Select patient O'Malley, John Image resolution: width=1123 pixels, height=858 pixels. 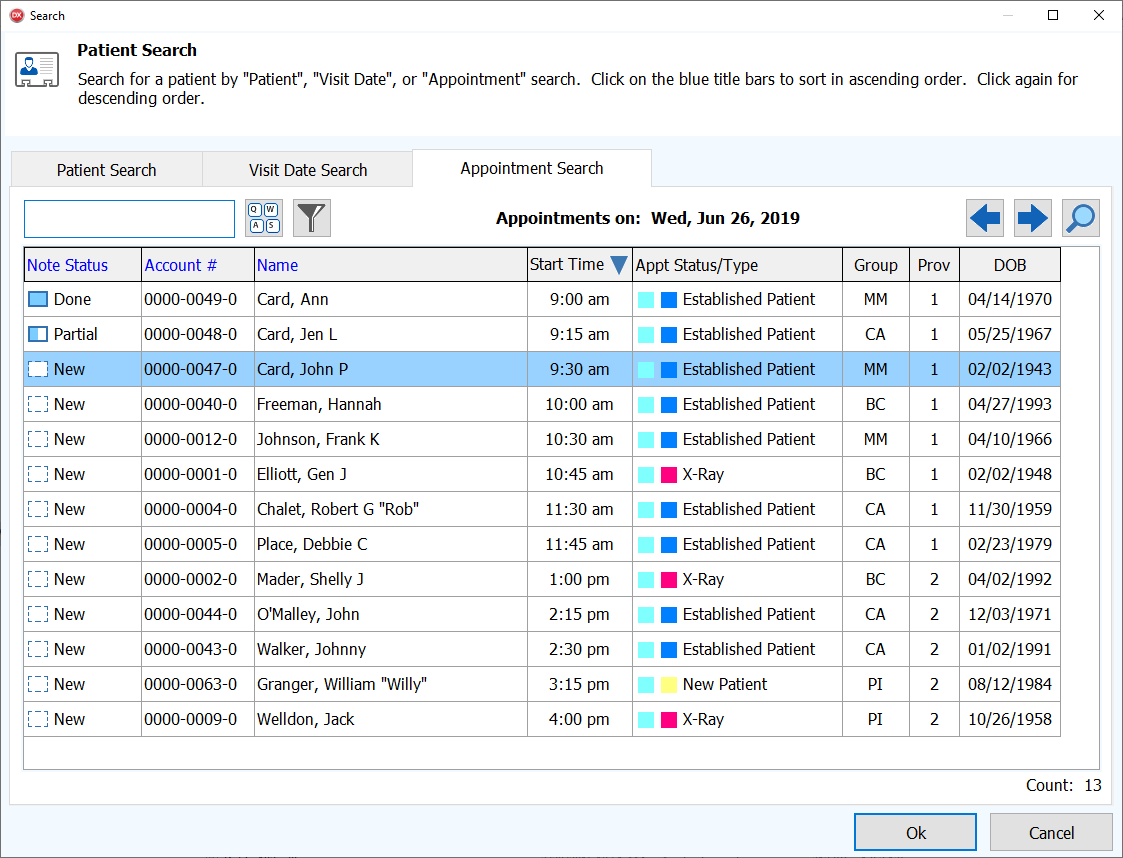click(x=308, y=614)
